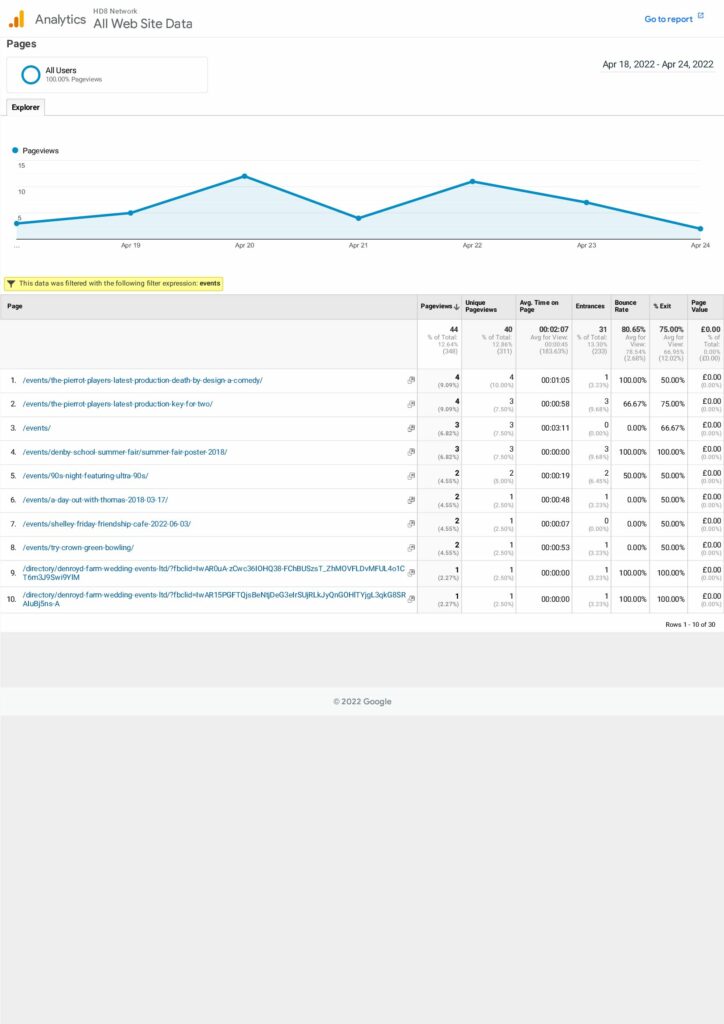Click the popout icon for the /events/ row

[411, 428]
